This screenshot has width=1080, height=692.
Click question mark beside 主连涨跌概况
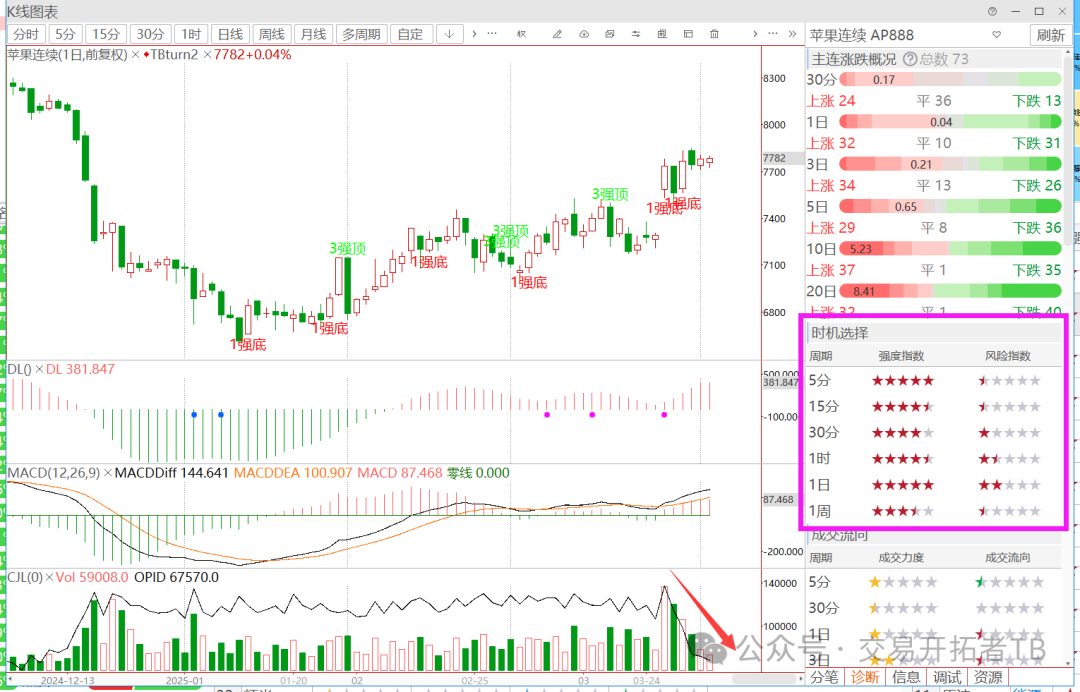pos(910,59)
